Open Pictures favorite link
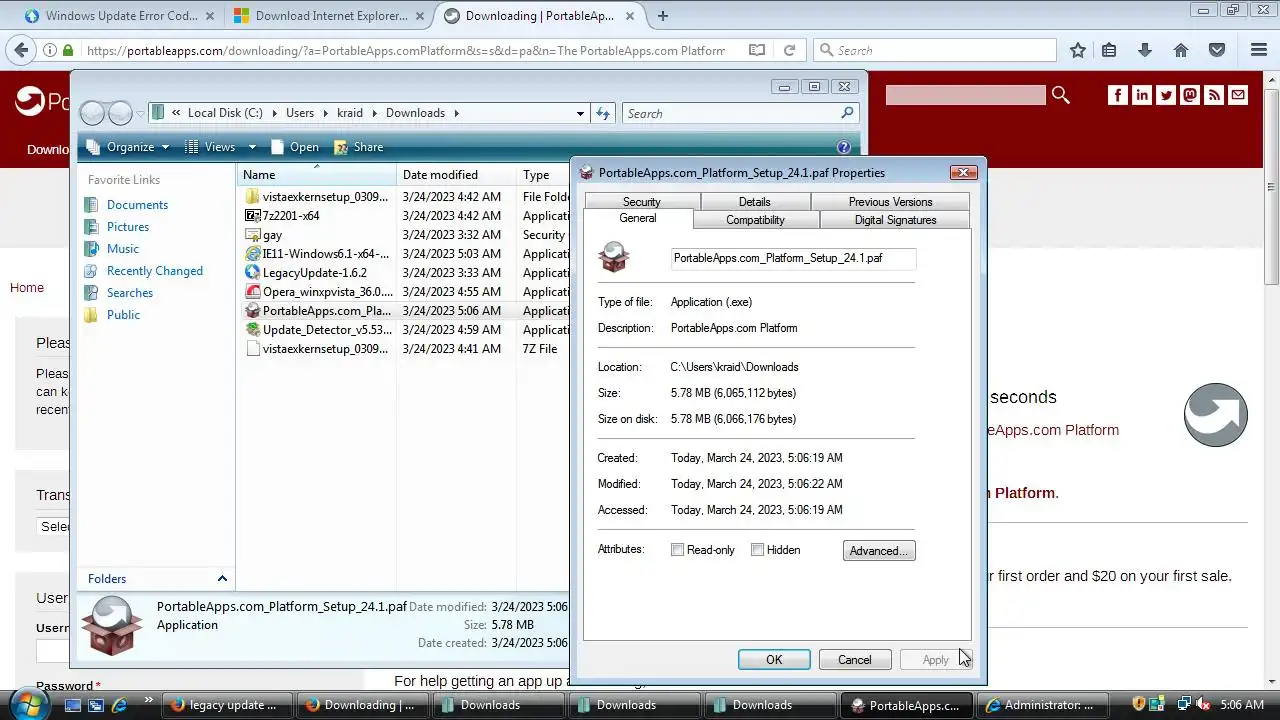The image size is (1280, 720). click(128, 227)
